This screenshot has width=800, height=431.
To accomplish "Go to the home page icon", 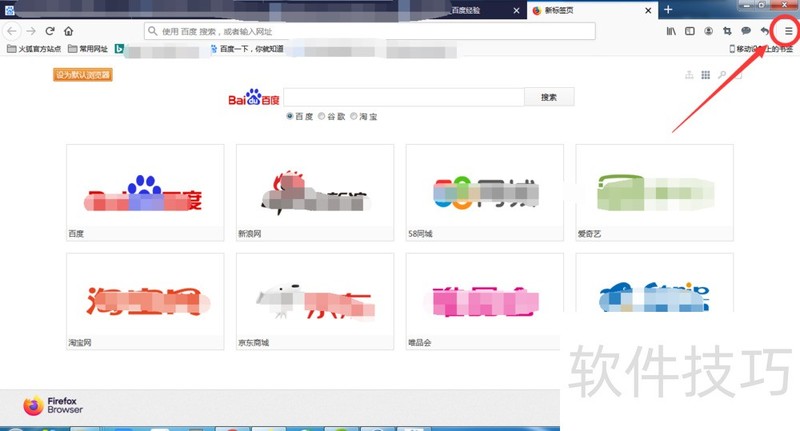I will 68,31.
